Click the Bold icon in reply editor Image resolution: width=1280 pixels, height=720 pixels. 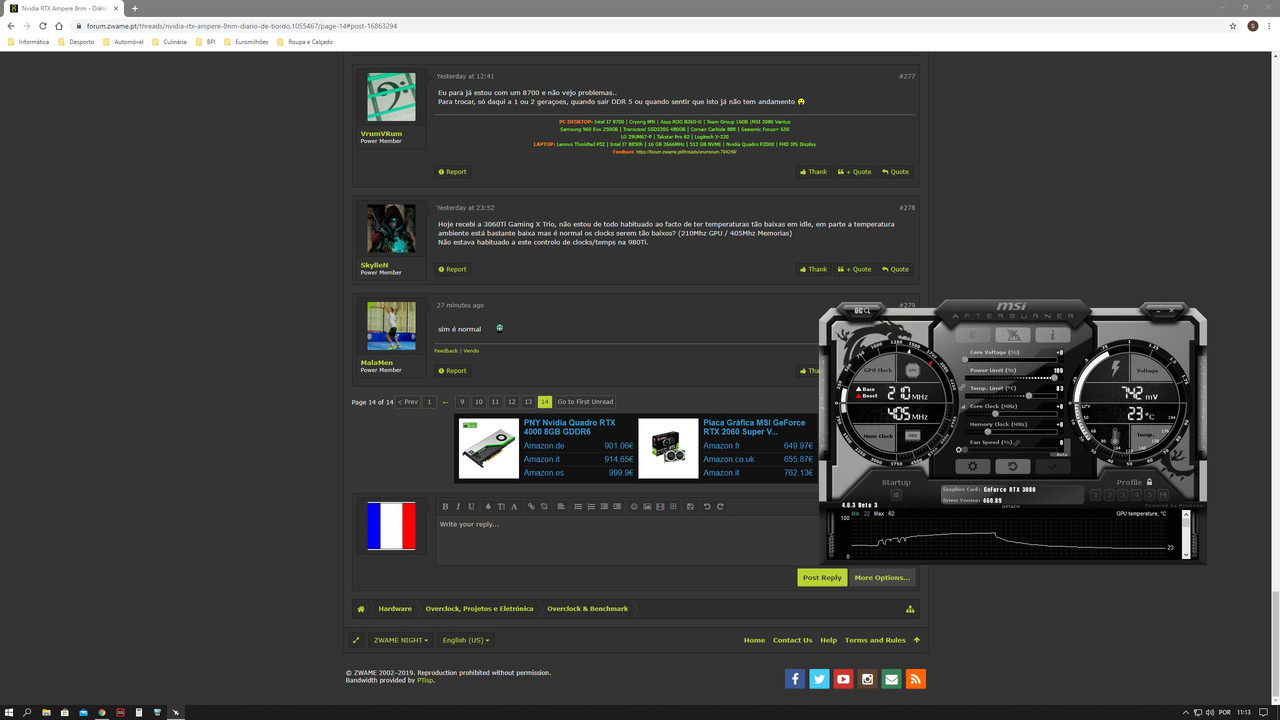point(445,506)
